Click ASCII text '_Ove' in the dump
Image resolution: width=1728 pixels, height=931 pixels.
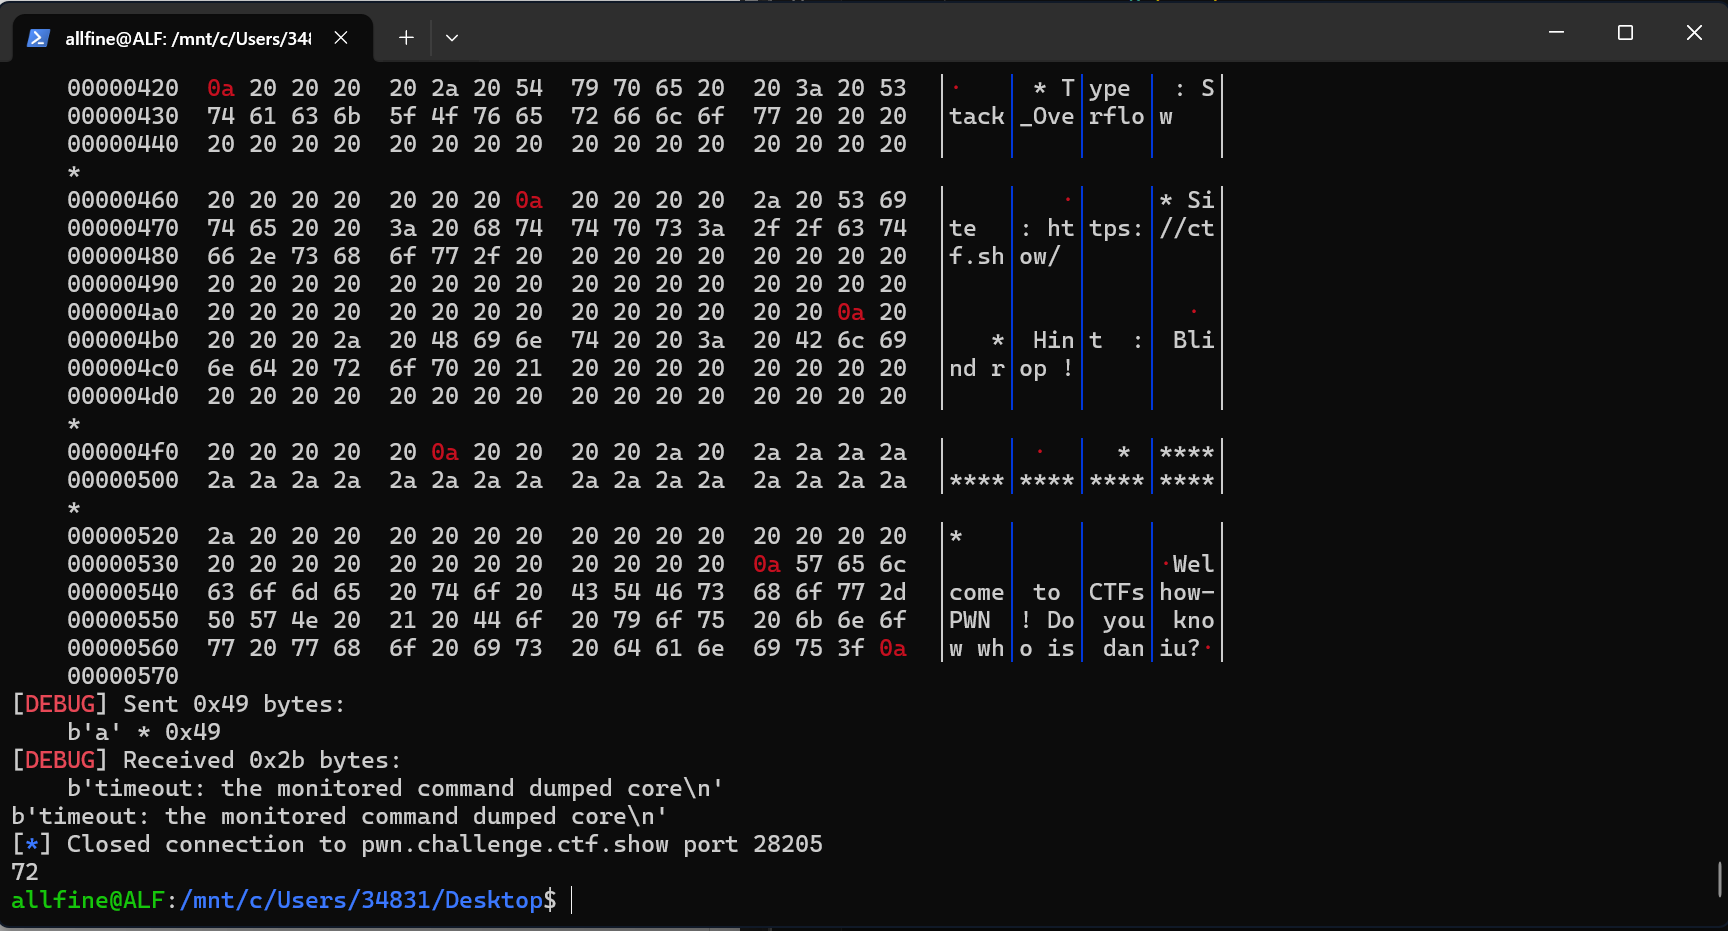(x=1047, y=116)
